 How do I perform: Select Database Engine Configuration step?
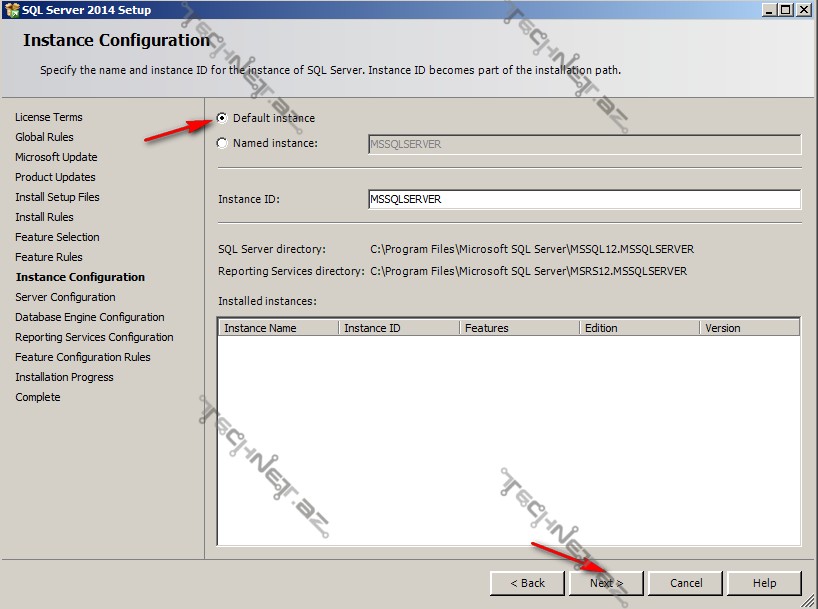tap(89, 317)
